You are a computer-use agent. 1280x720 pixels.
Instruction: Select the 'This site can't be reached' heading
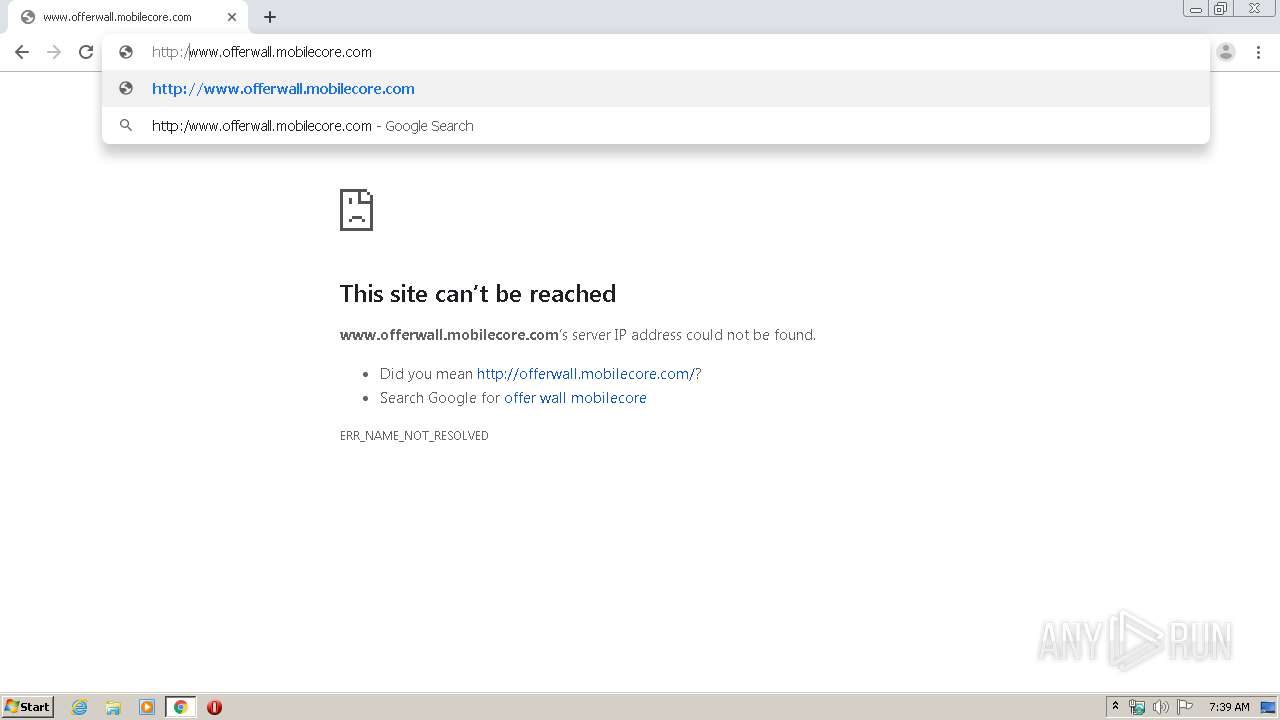(x=478, y=294)
